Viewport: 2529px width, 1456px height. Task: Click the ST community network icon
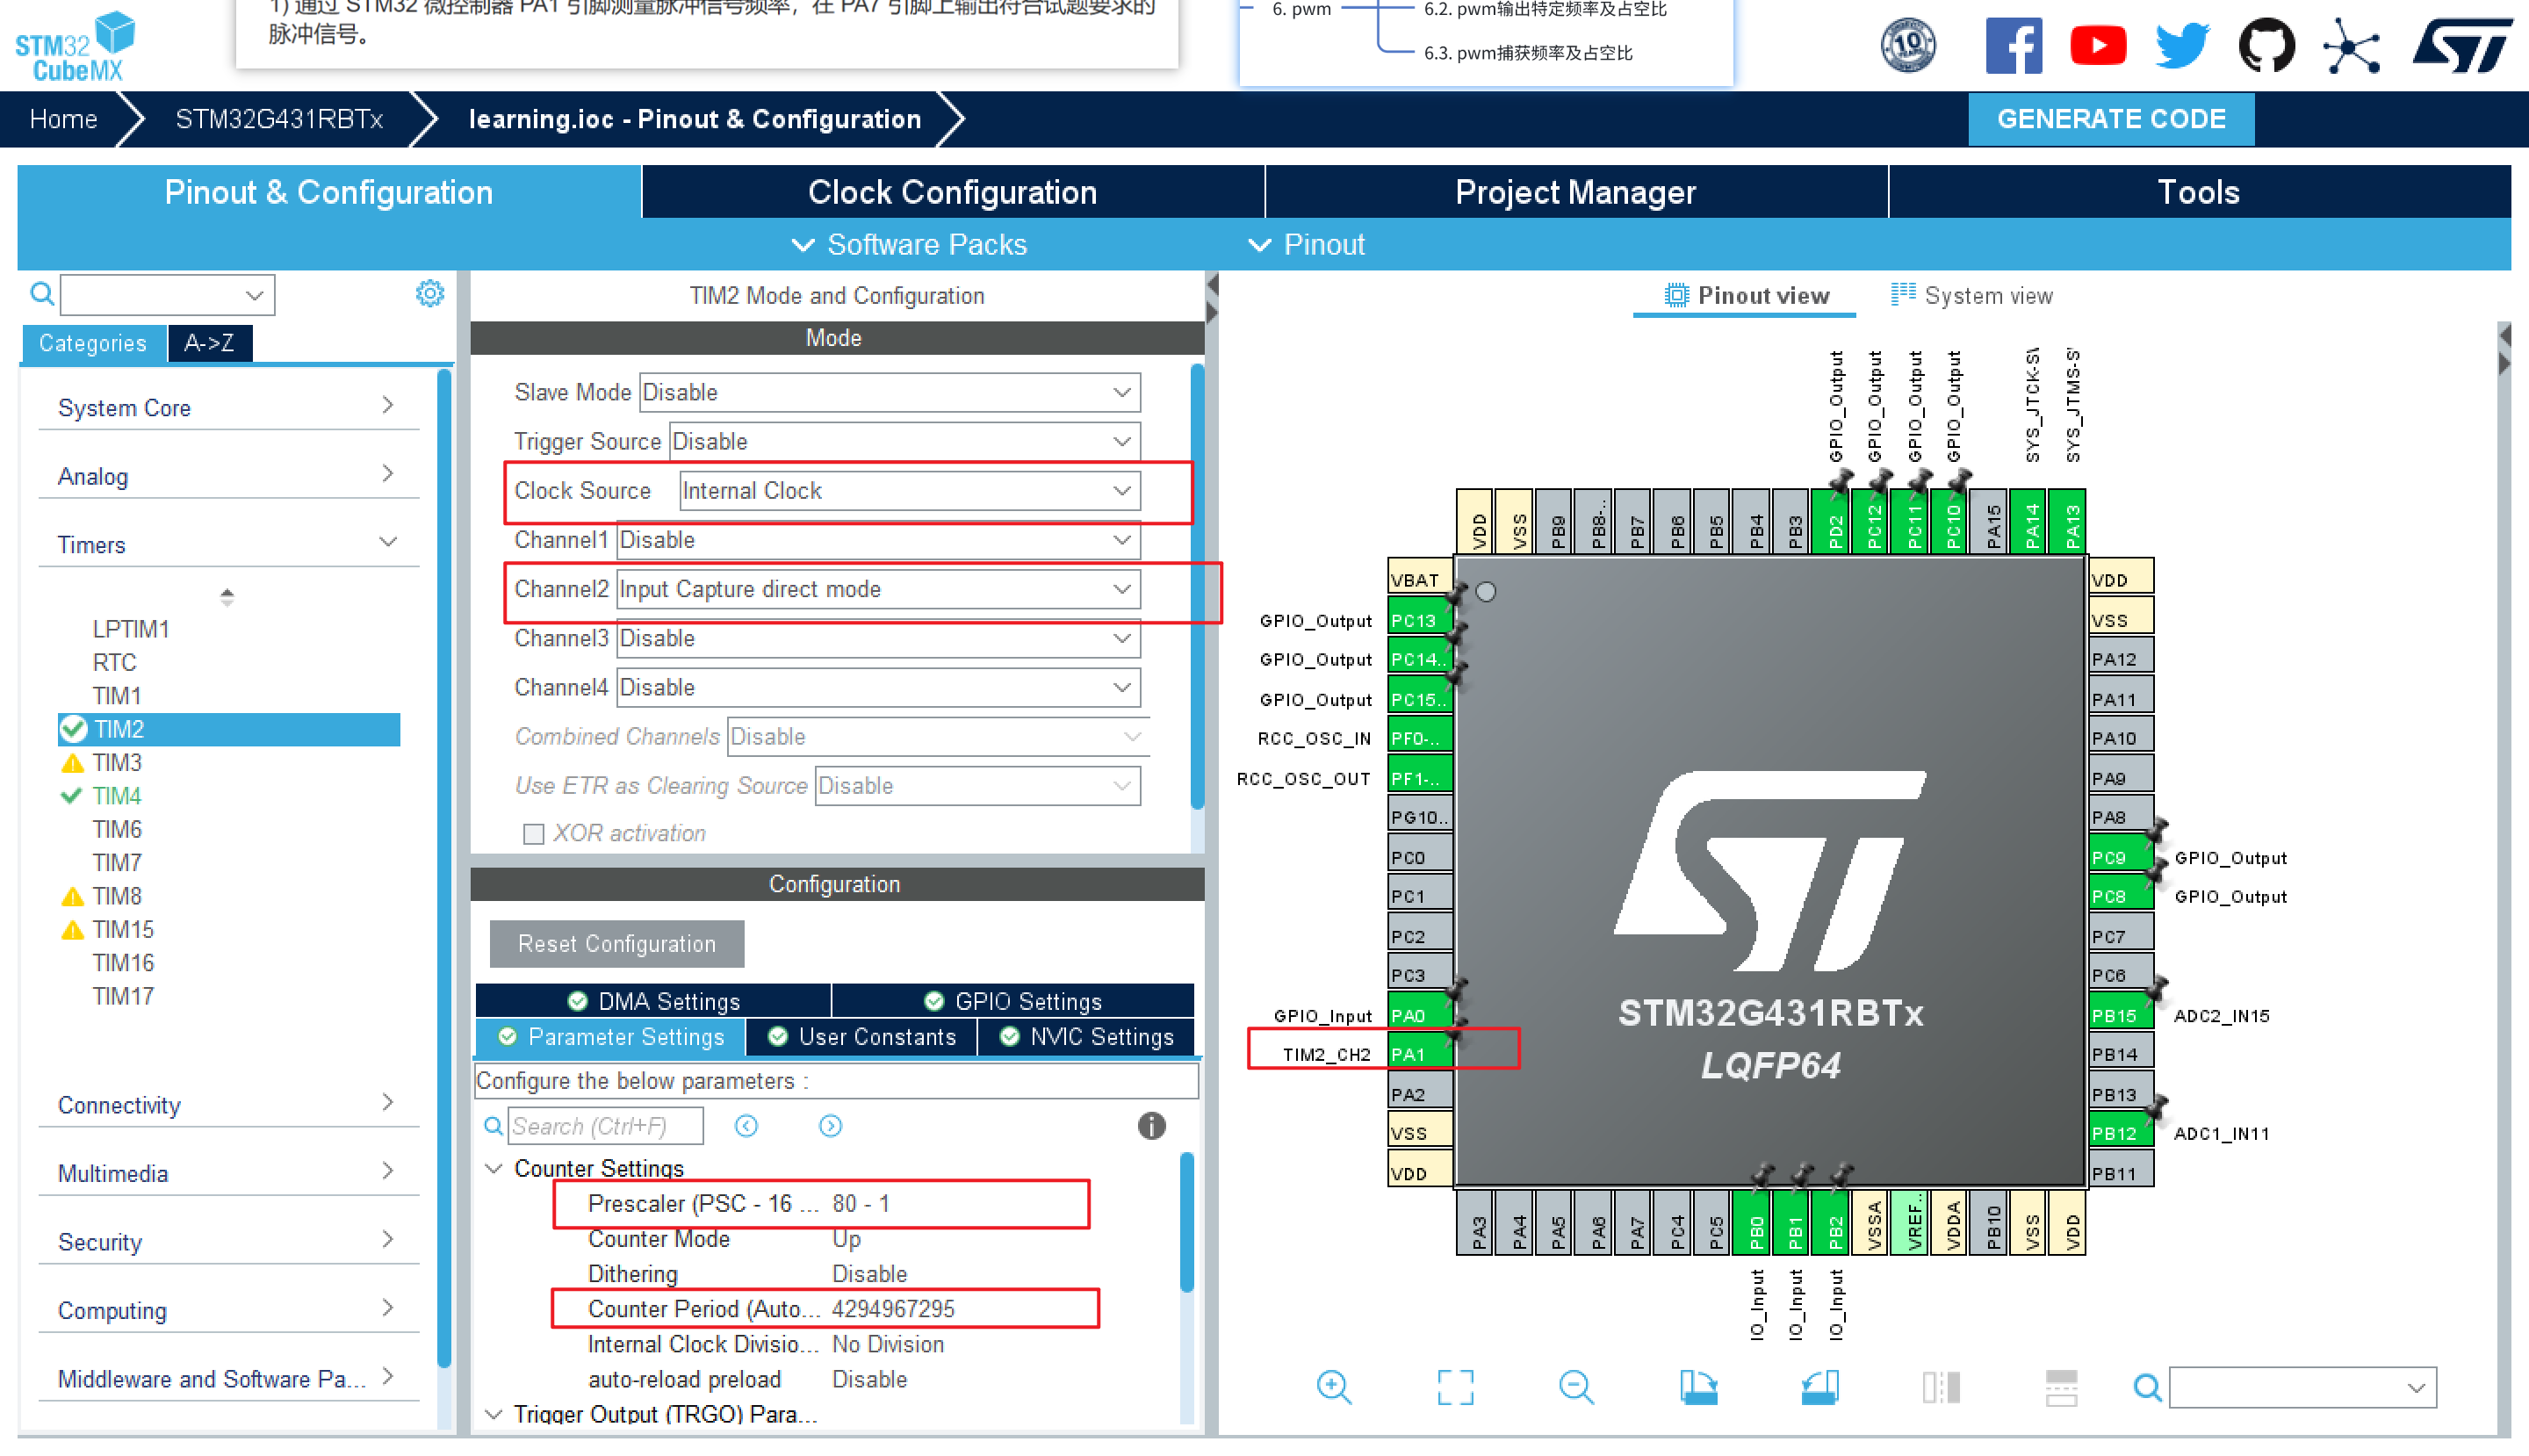2351,46
